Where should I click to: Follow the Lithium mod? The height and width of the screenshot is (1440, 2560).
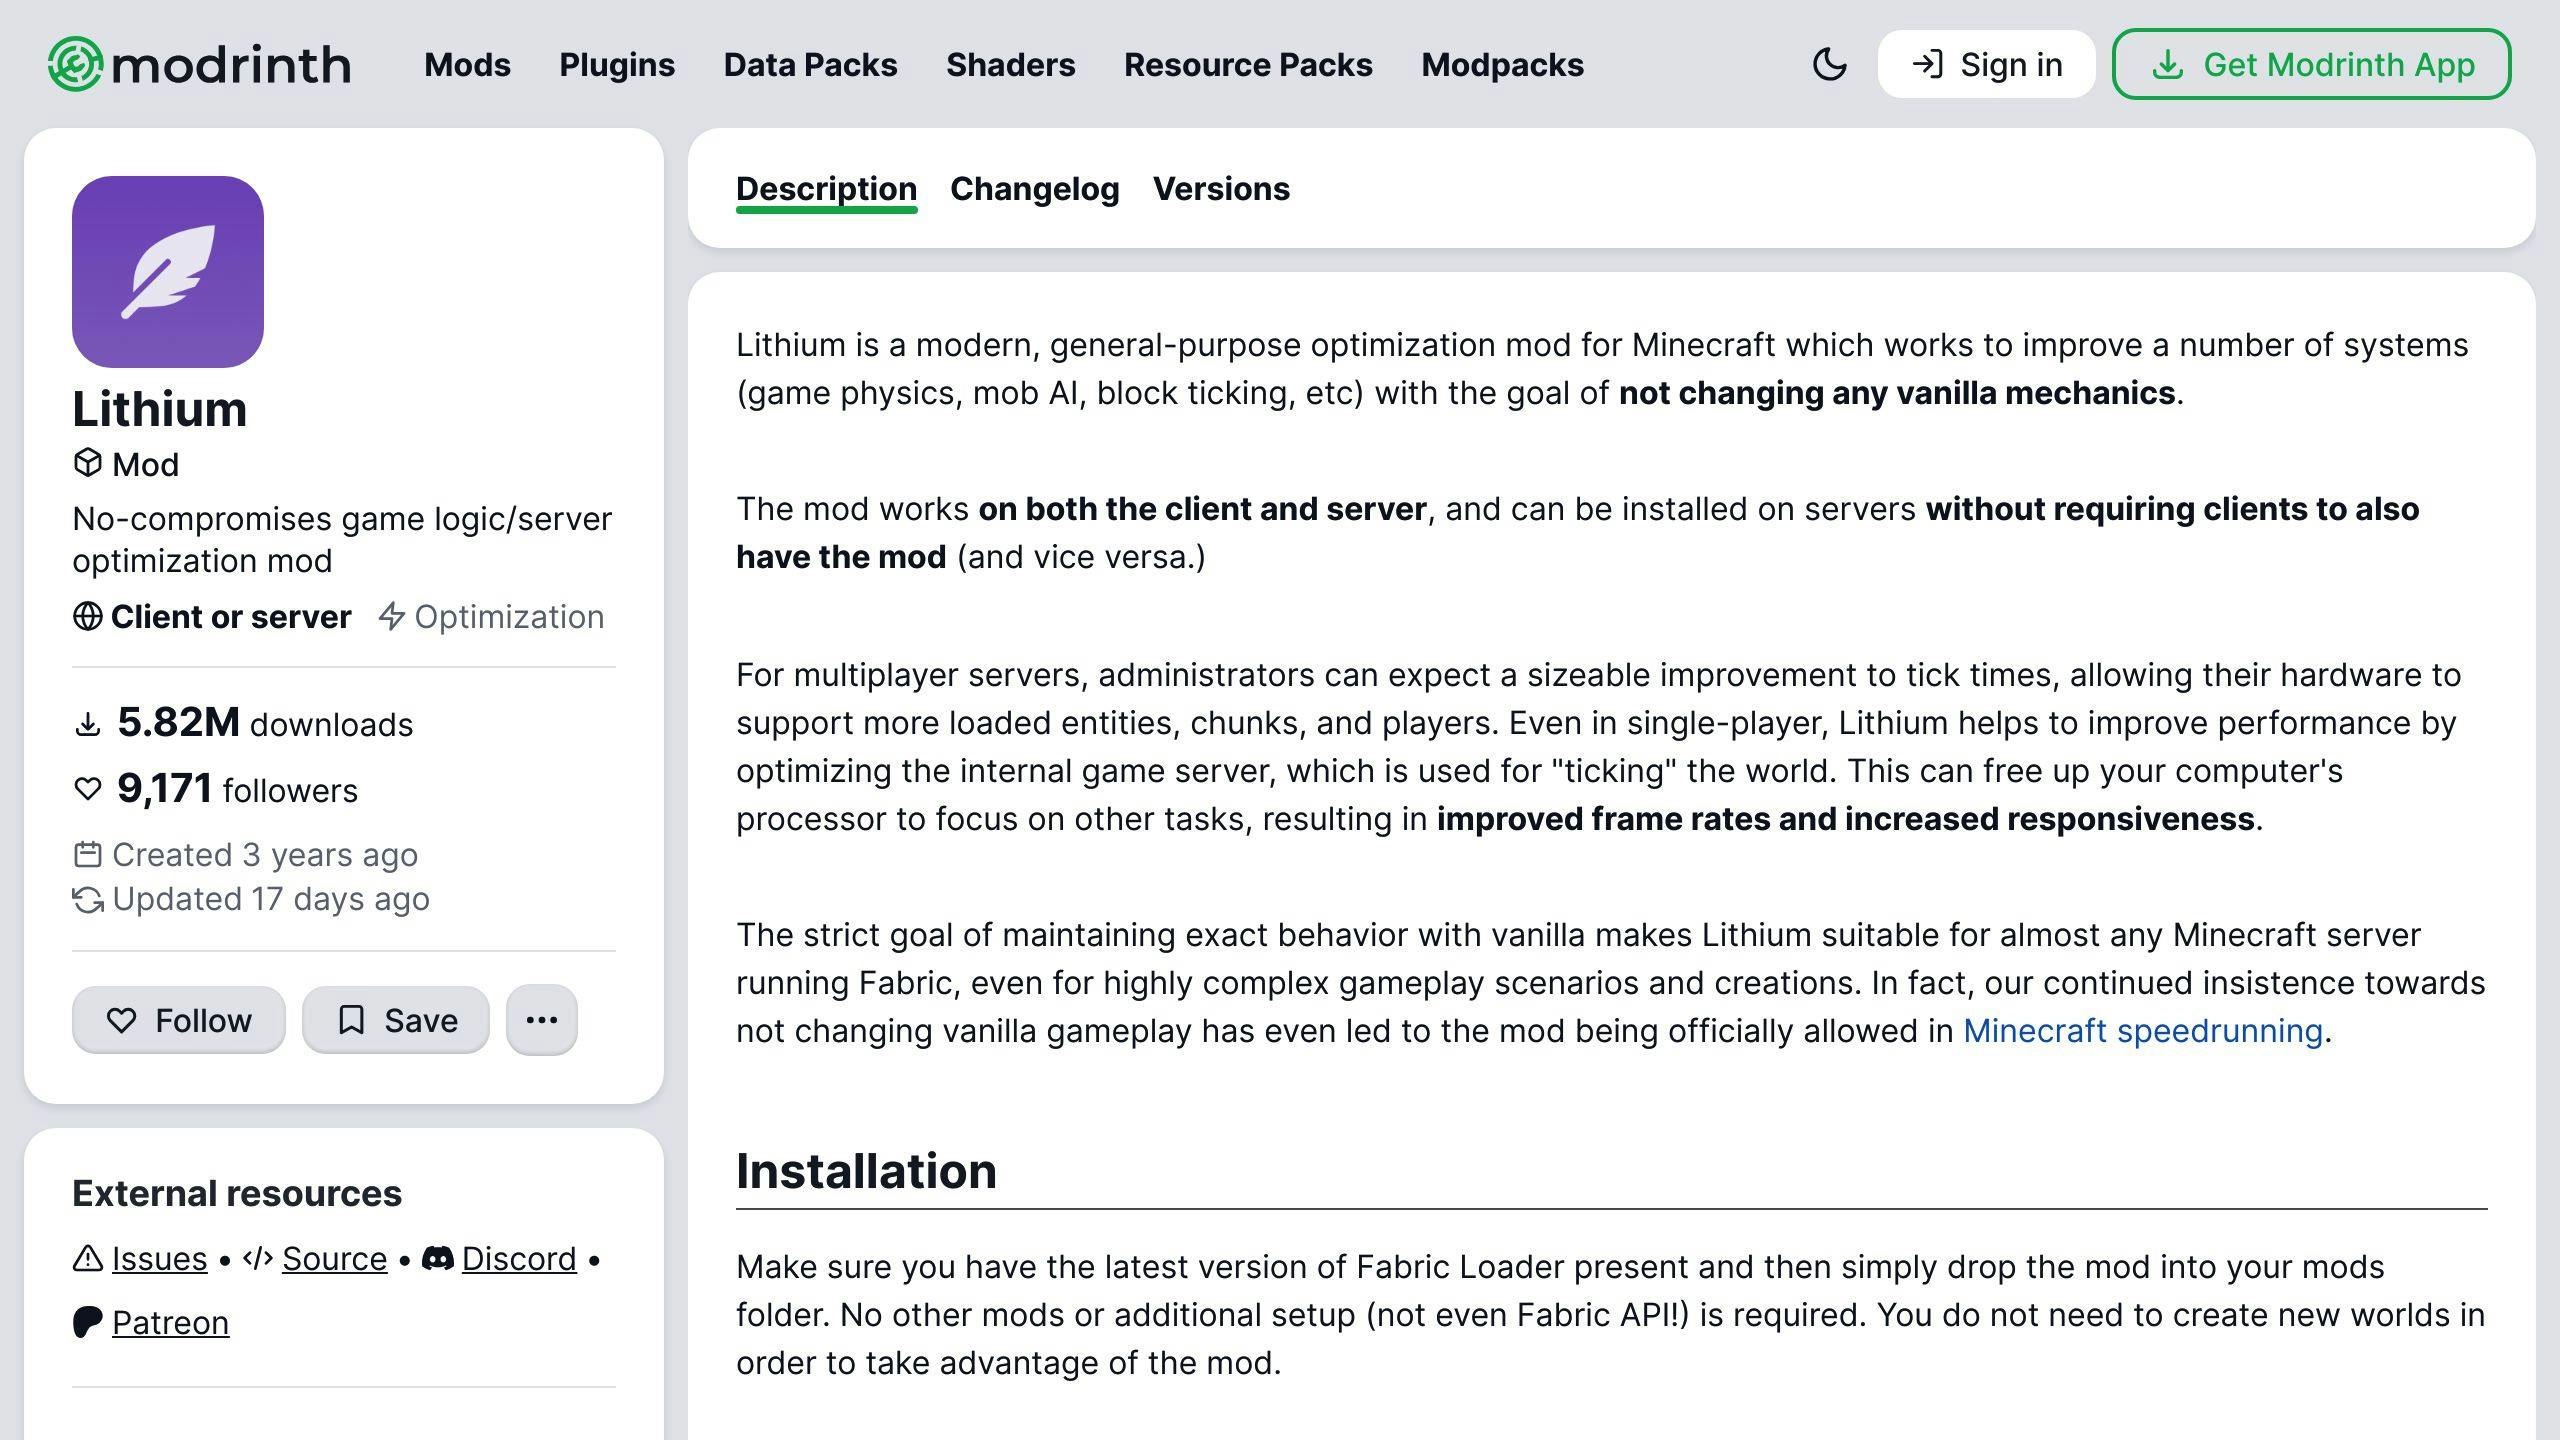click(x=179, y=1020)
